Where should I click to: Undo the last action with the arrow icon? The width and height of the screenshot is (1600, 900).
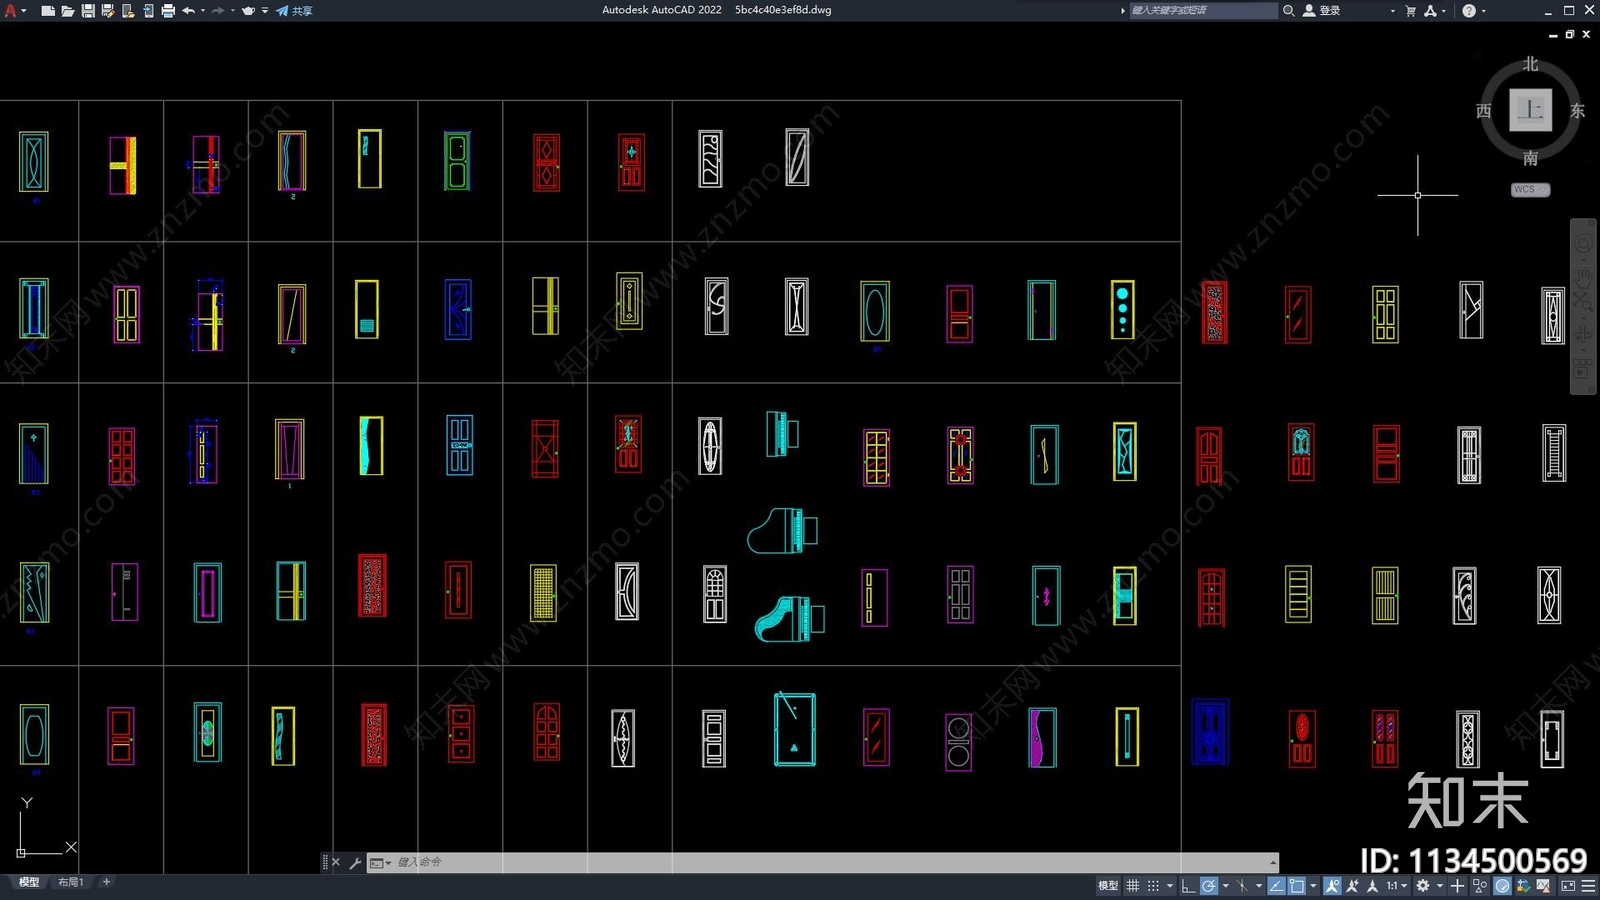click(188, 11)
